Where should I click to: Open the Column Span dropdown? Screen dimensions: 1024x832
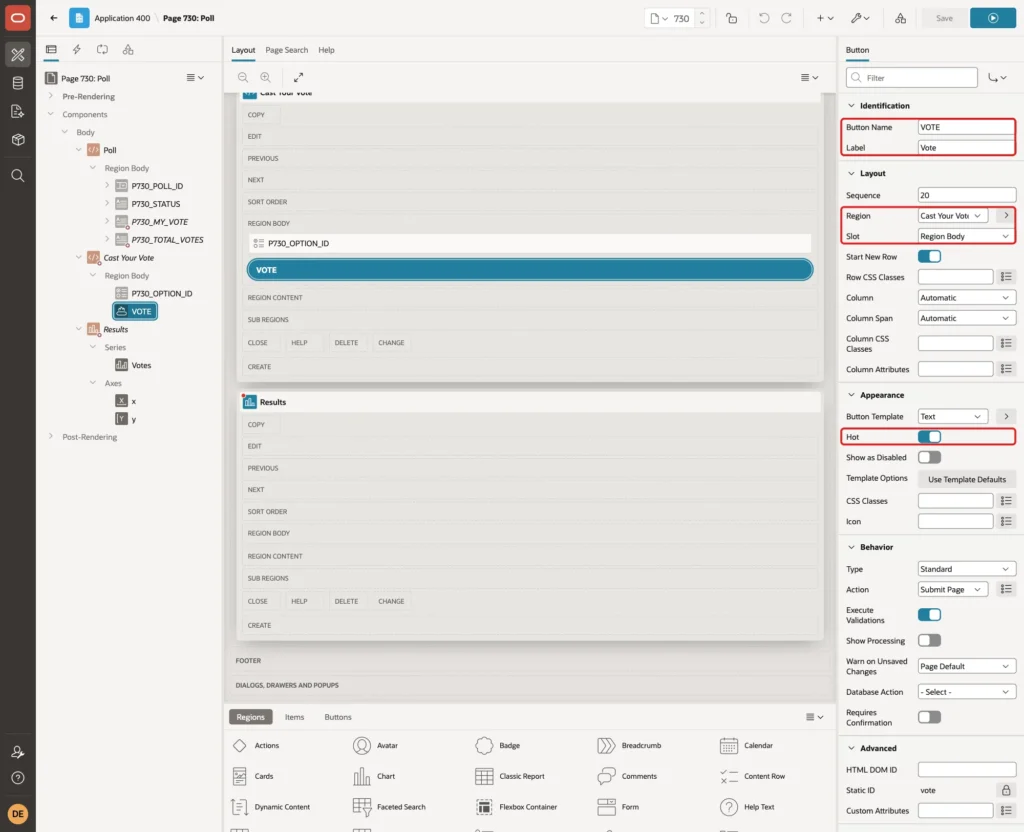tap(966, 318)
